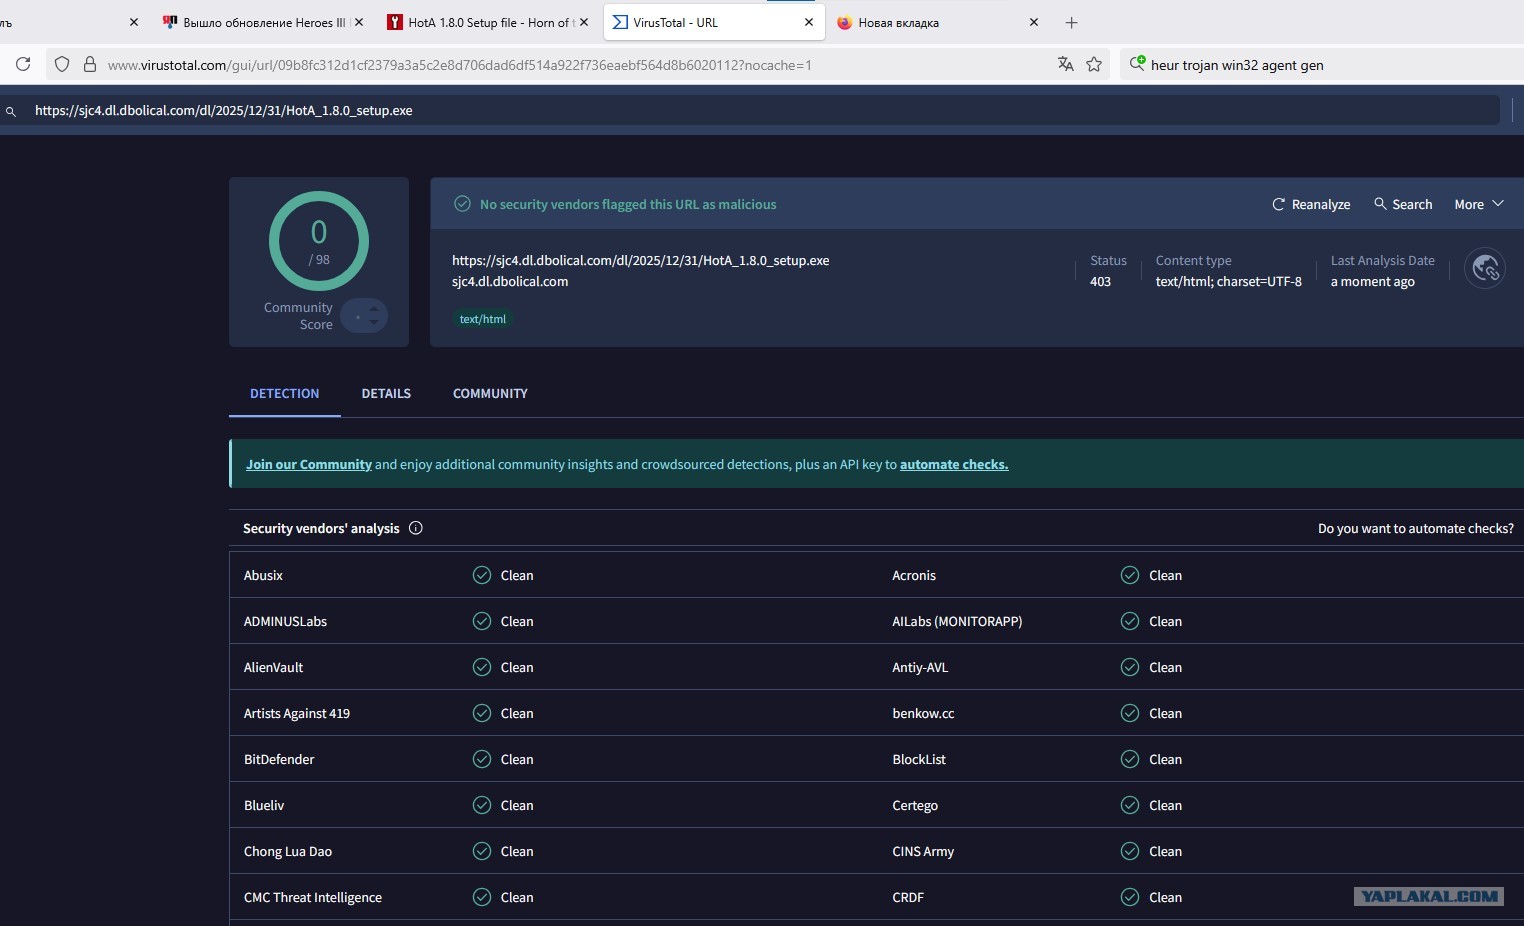Select the DETECTION tab

coord(285,393)
